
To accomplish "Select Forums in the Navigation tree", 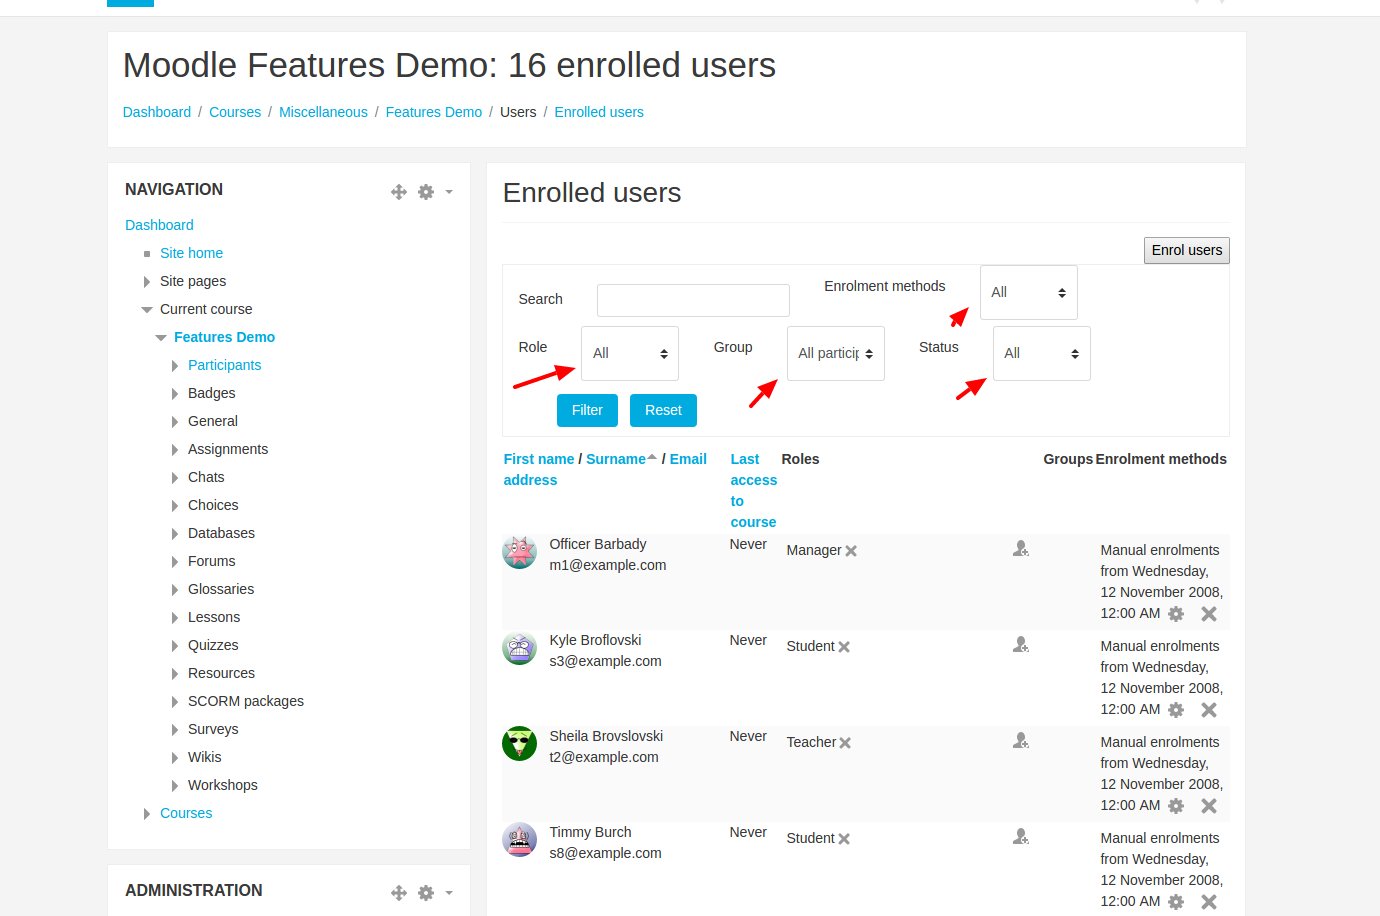I will coord(212,561).
